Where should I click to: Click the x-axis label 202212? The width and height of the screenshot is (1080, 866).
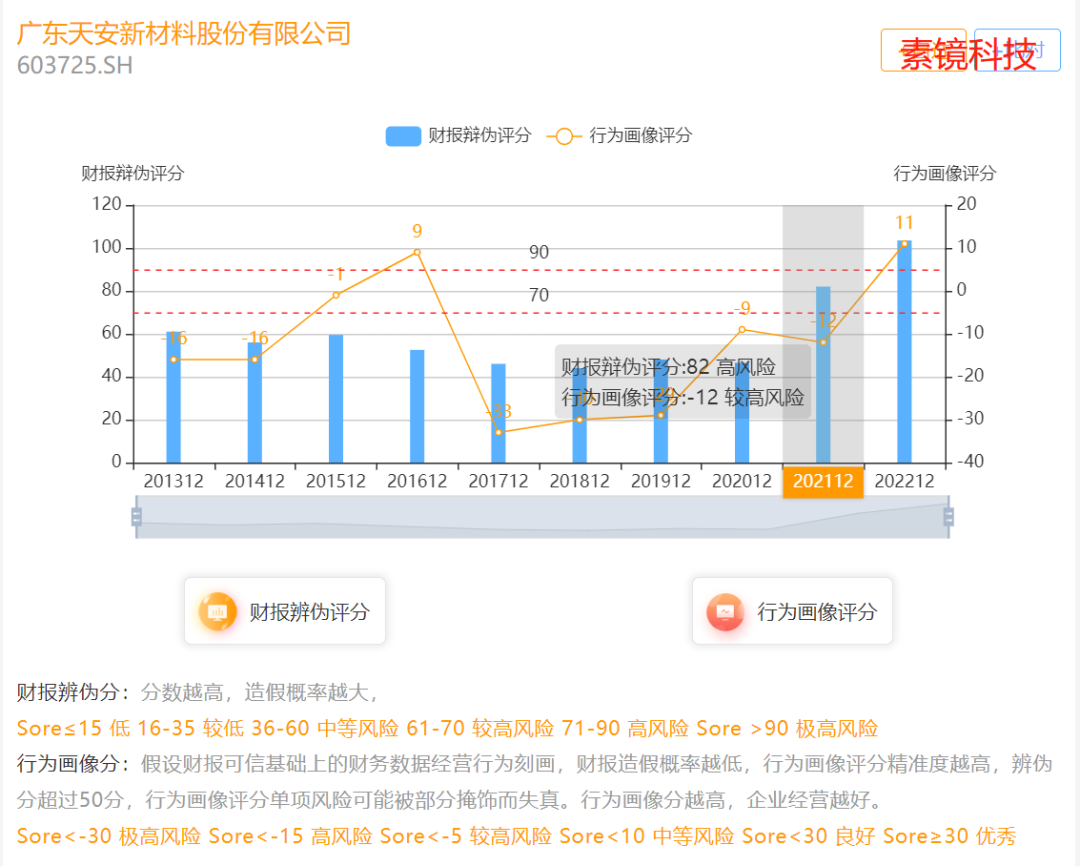[904, 481]
